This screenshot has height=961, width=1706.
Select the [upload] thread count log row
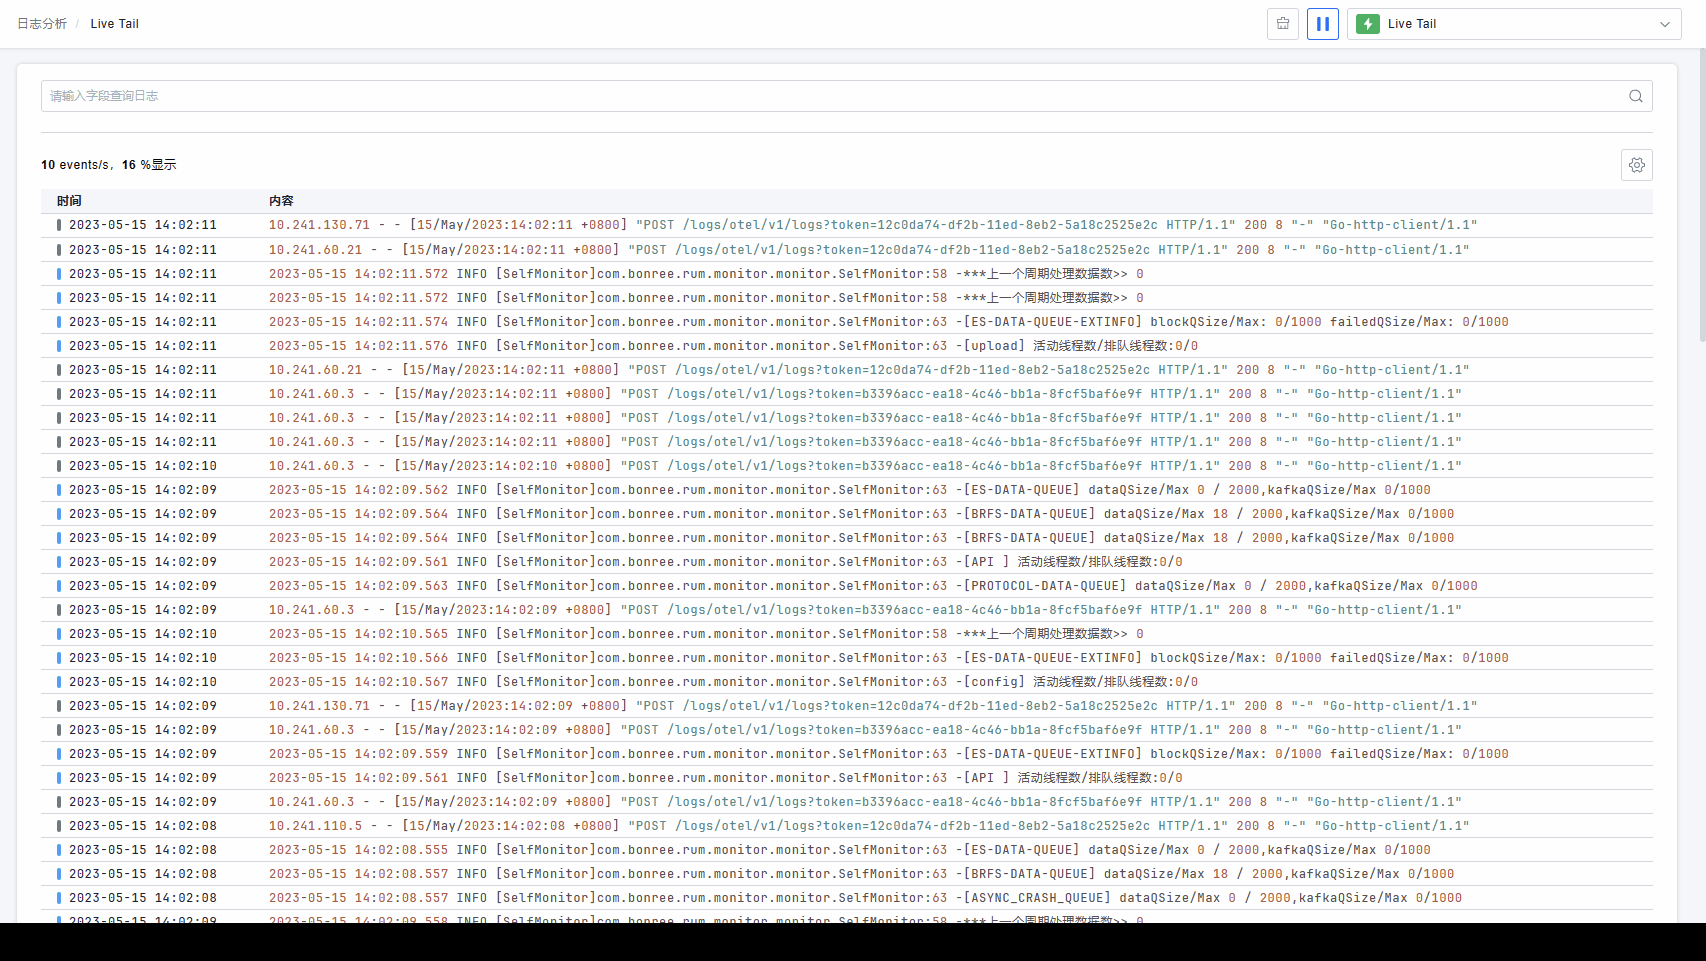pos(732,346)
